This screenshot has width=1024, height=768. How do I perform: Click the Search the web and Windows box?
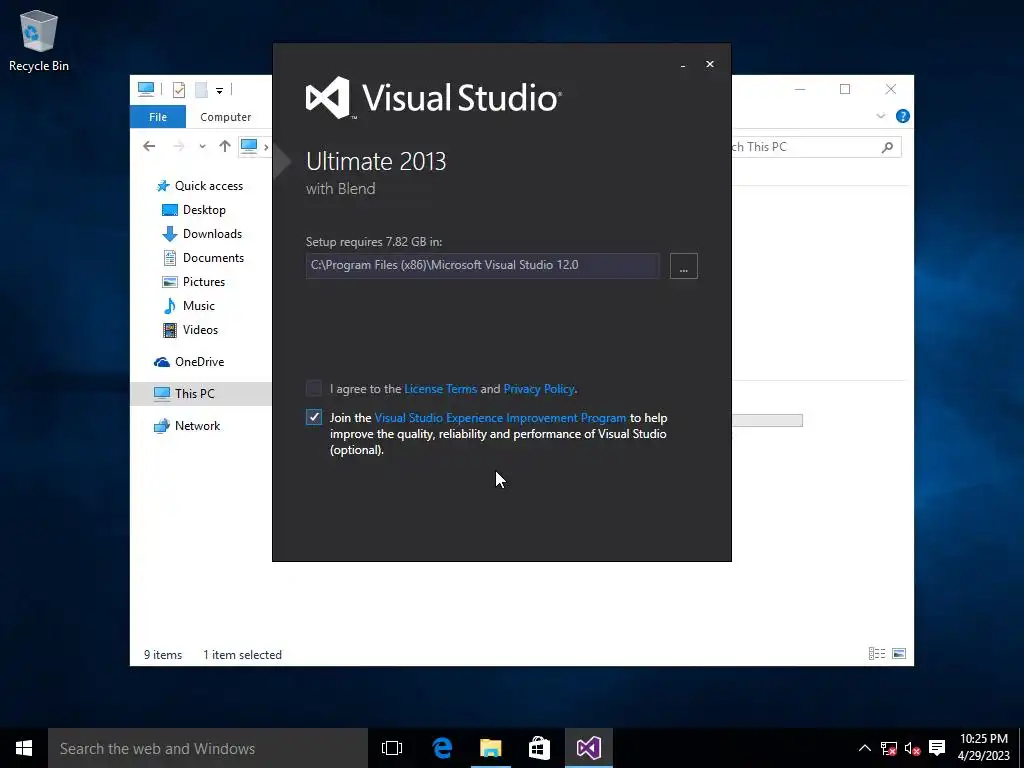tap(208, 748)
